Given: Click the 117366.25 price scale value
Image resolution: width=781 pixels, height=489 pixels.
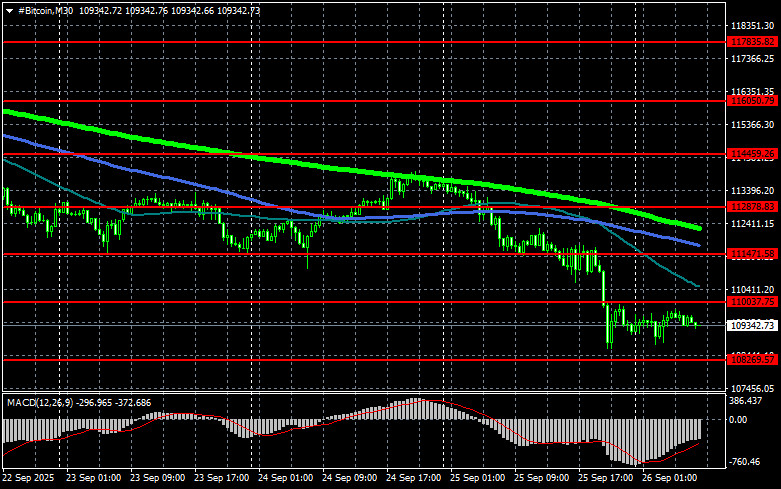Looking at the screenshot, I should (x=753, y=59).
